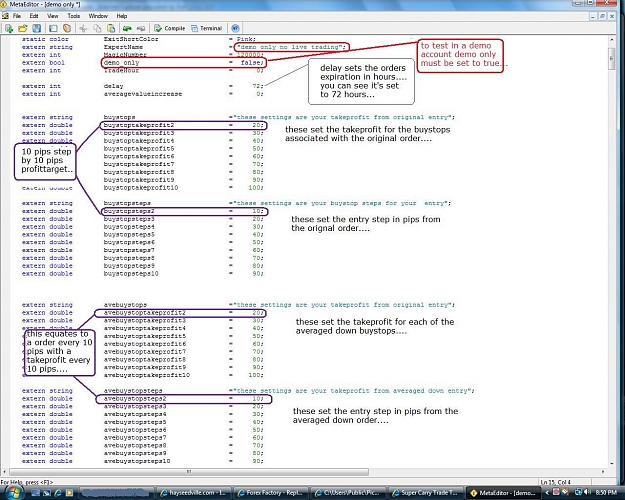Click the horizontal scrollbar thumb
This screenshot has height=500, width=625.
[189, 472]
